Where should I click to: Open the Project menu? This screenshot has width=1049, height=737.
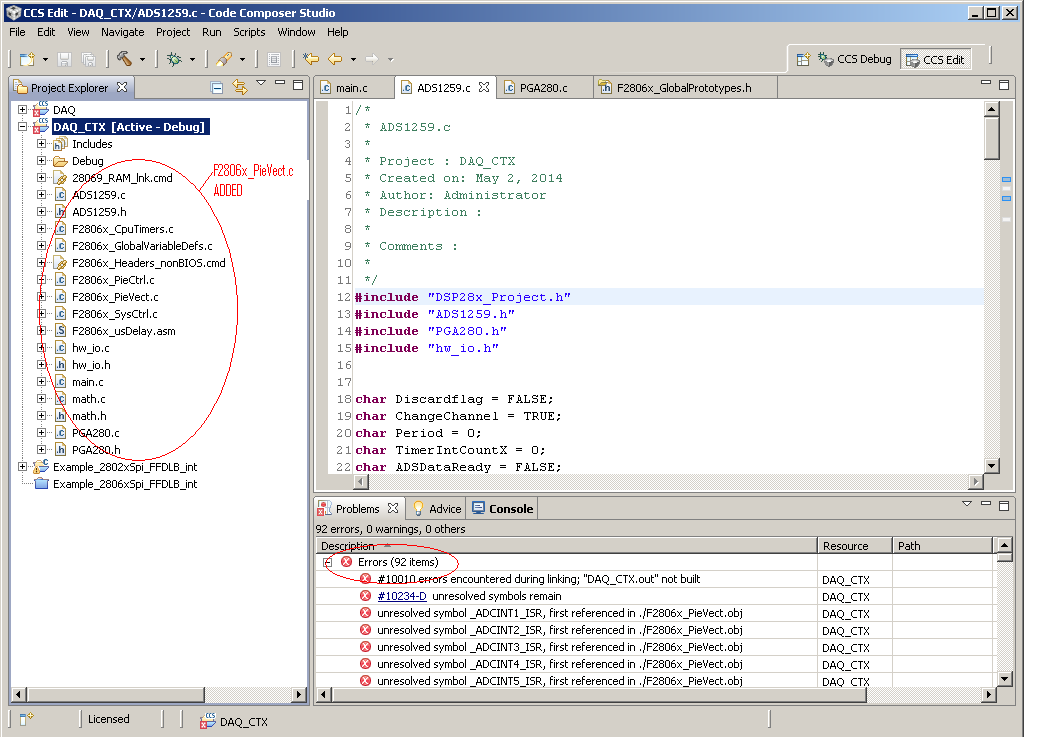[172, 32]
